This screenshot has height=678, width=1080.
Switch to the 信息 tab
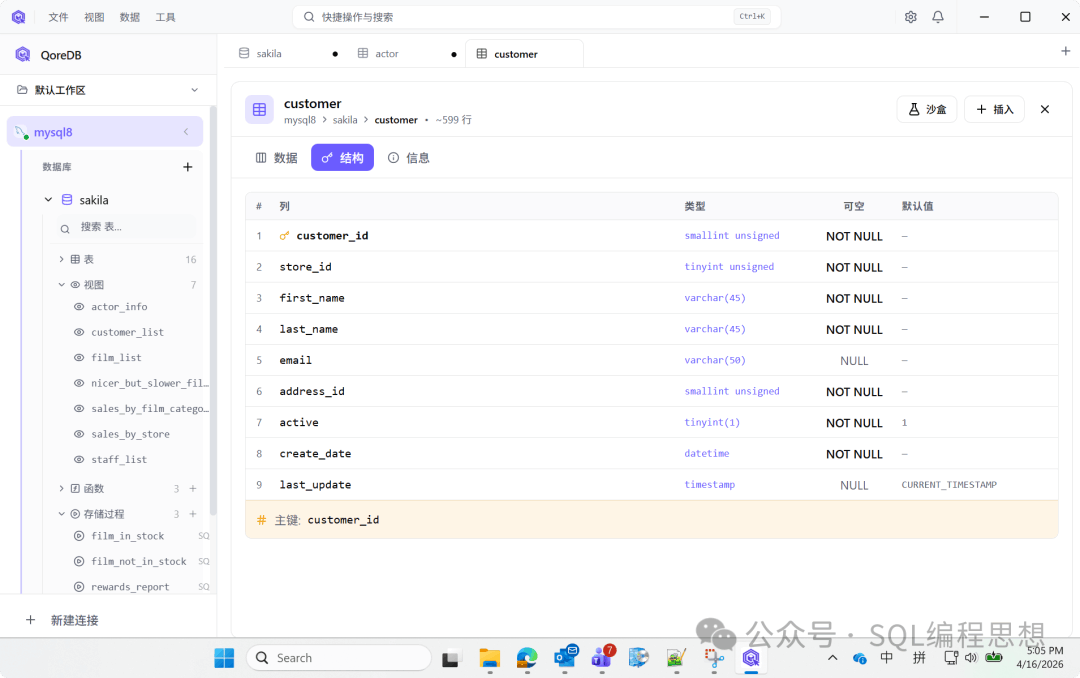coord(408,158)
